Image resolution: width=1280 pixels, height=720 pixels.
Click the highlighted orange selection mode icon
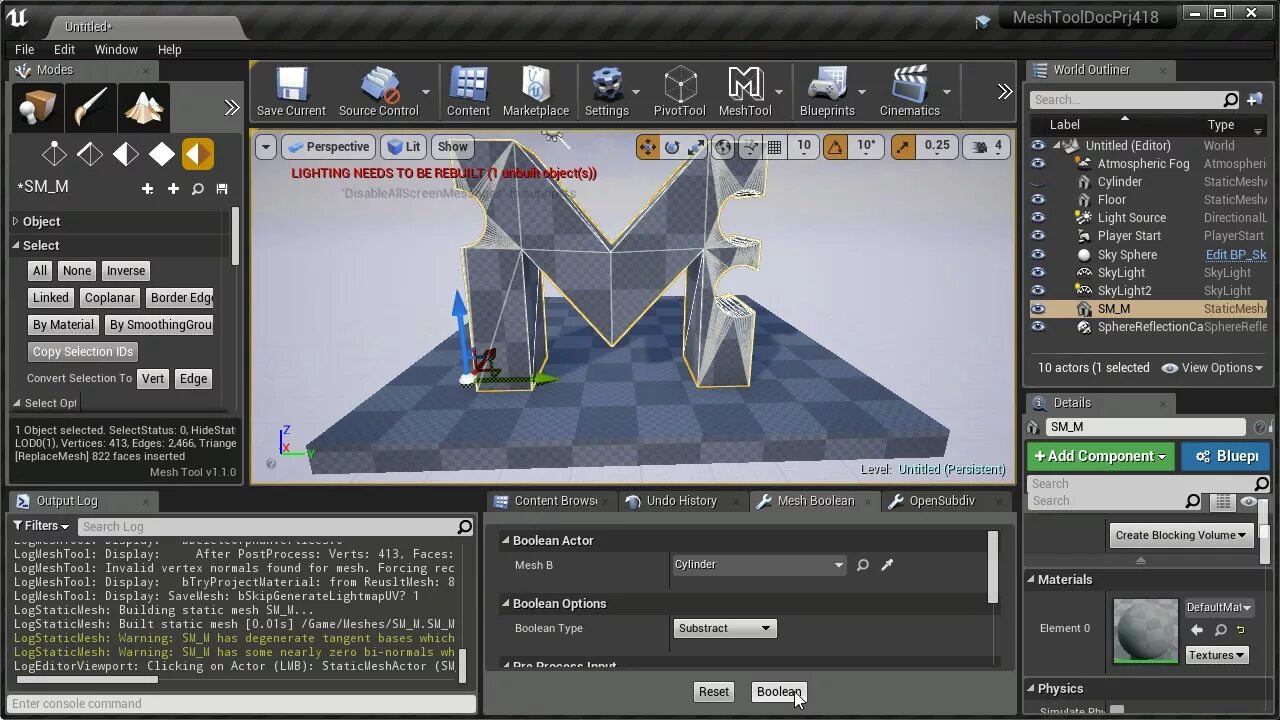click(198, 154)
